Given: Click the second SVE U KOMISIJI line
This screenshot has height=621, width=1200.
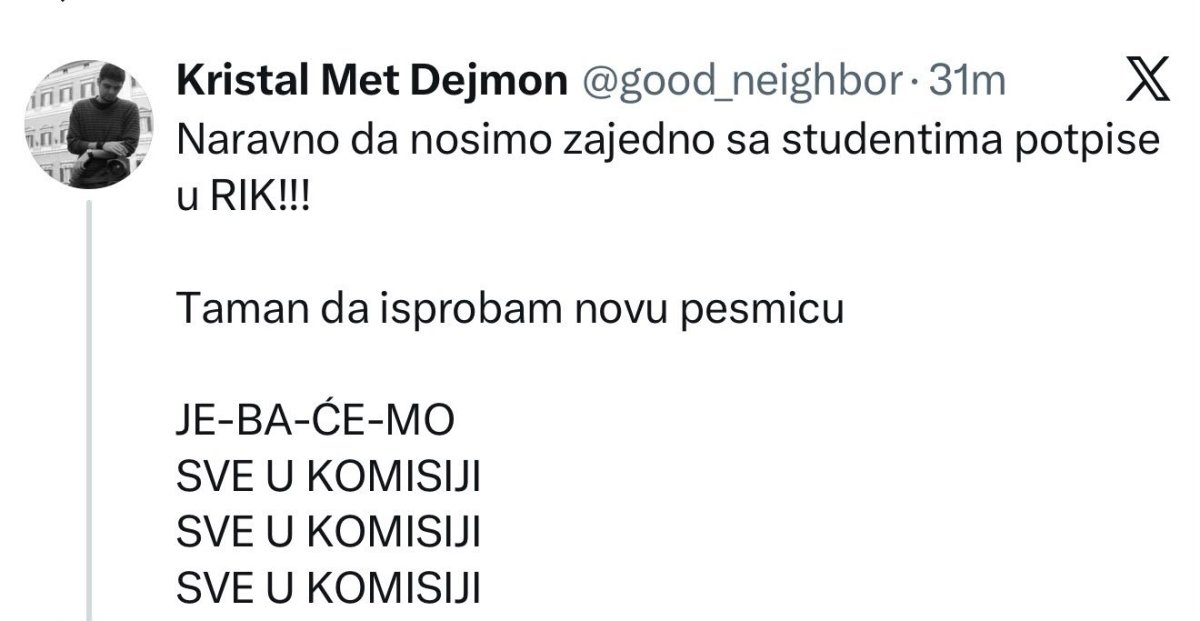Looking at the screenshot, I should (x=328, y=533).
